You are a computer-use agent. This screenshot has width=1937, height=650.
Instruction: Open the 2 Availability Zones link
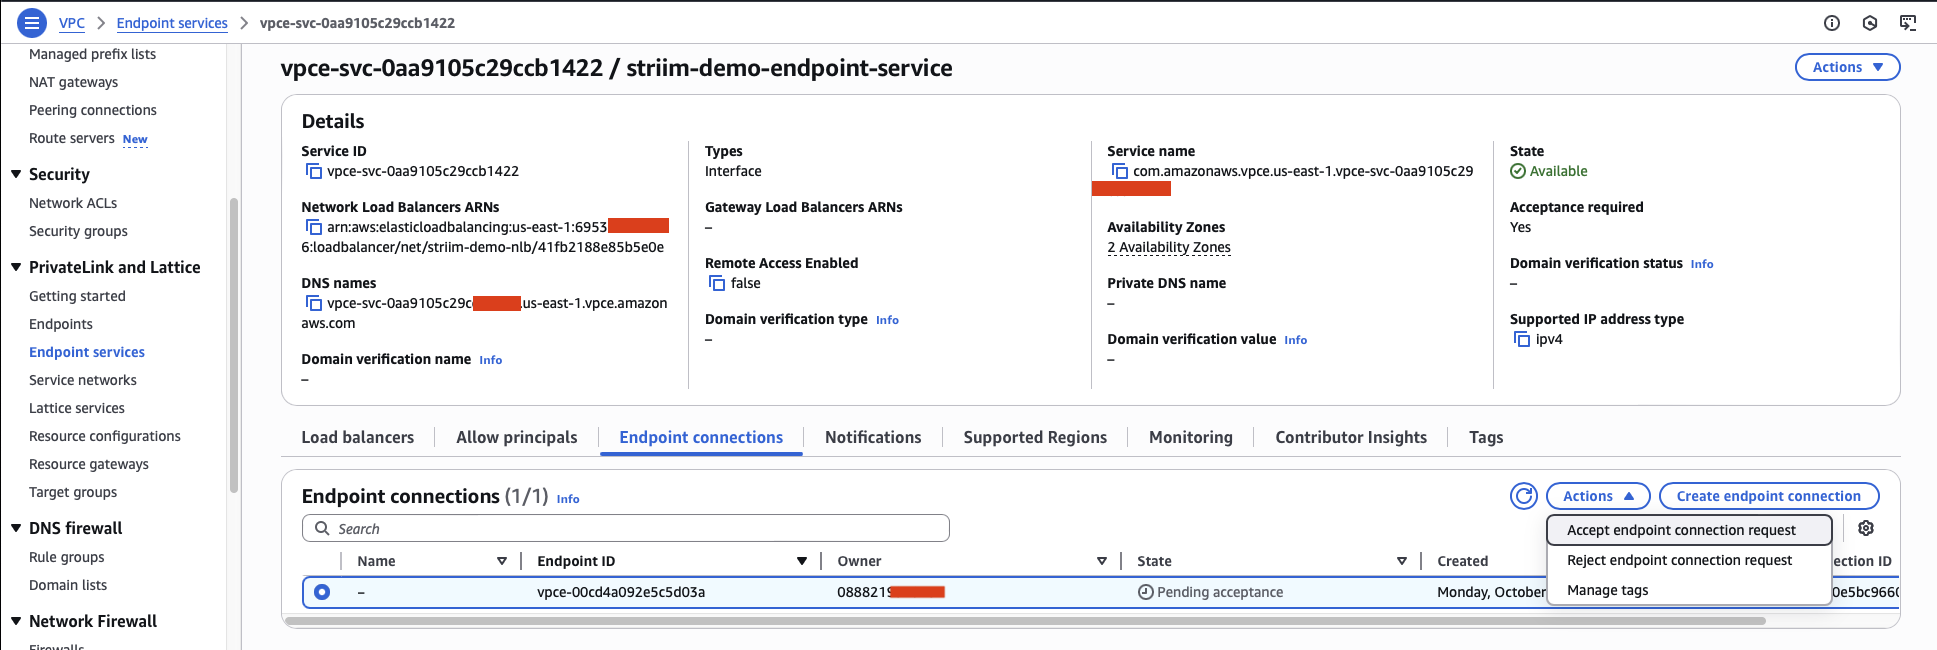(1168, 247)
